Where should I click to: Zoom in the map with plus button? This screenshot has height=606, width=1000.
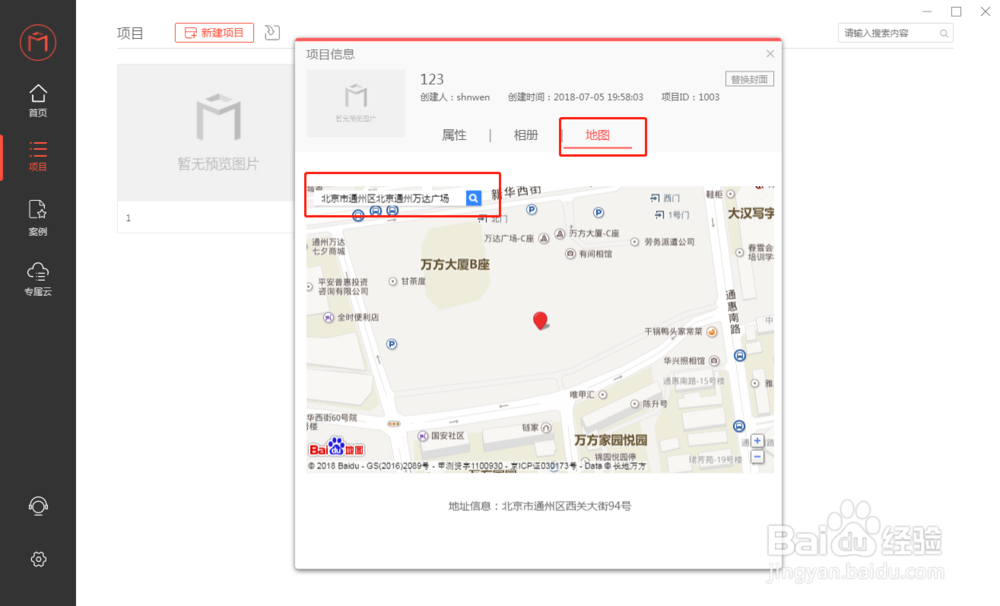757,441
